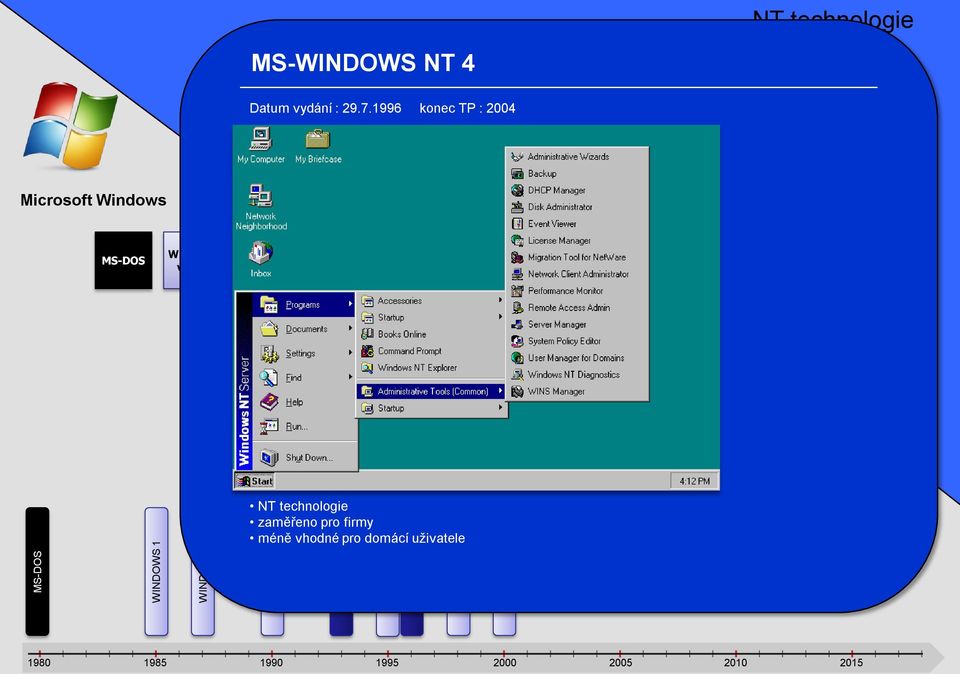
Task: Expand the Settings submenu arrow
Action: pyautogui.click(x=350, y=353)
